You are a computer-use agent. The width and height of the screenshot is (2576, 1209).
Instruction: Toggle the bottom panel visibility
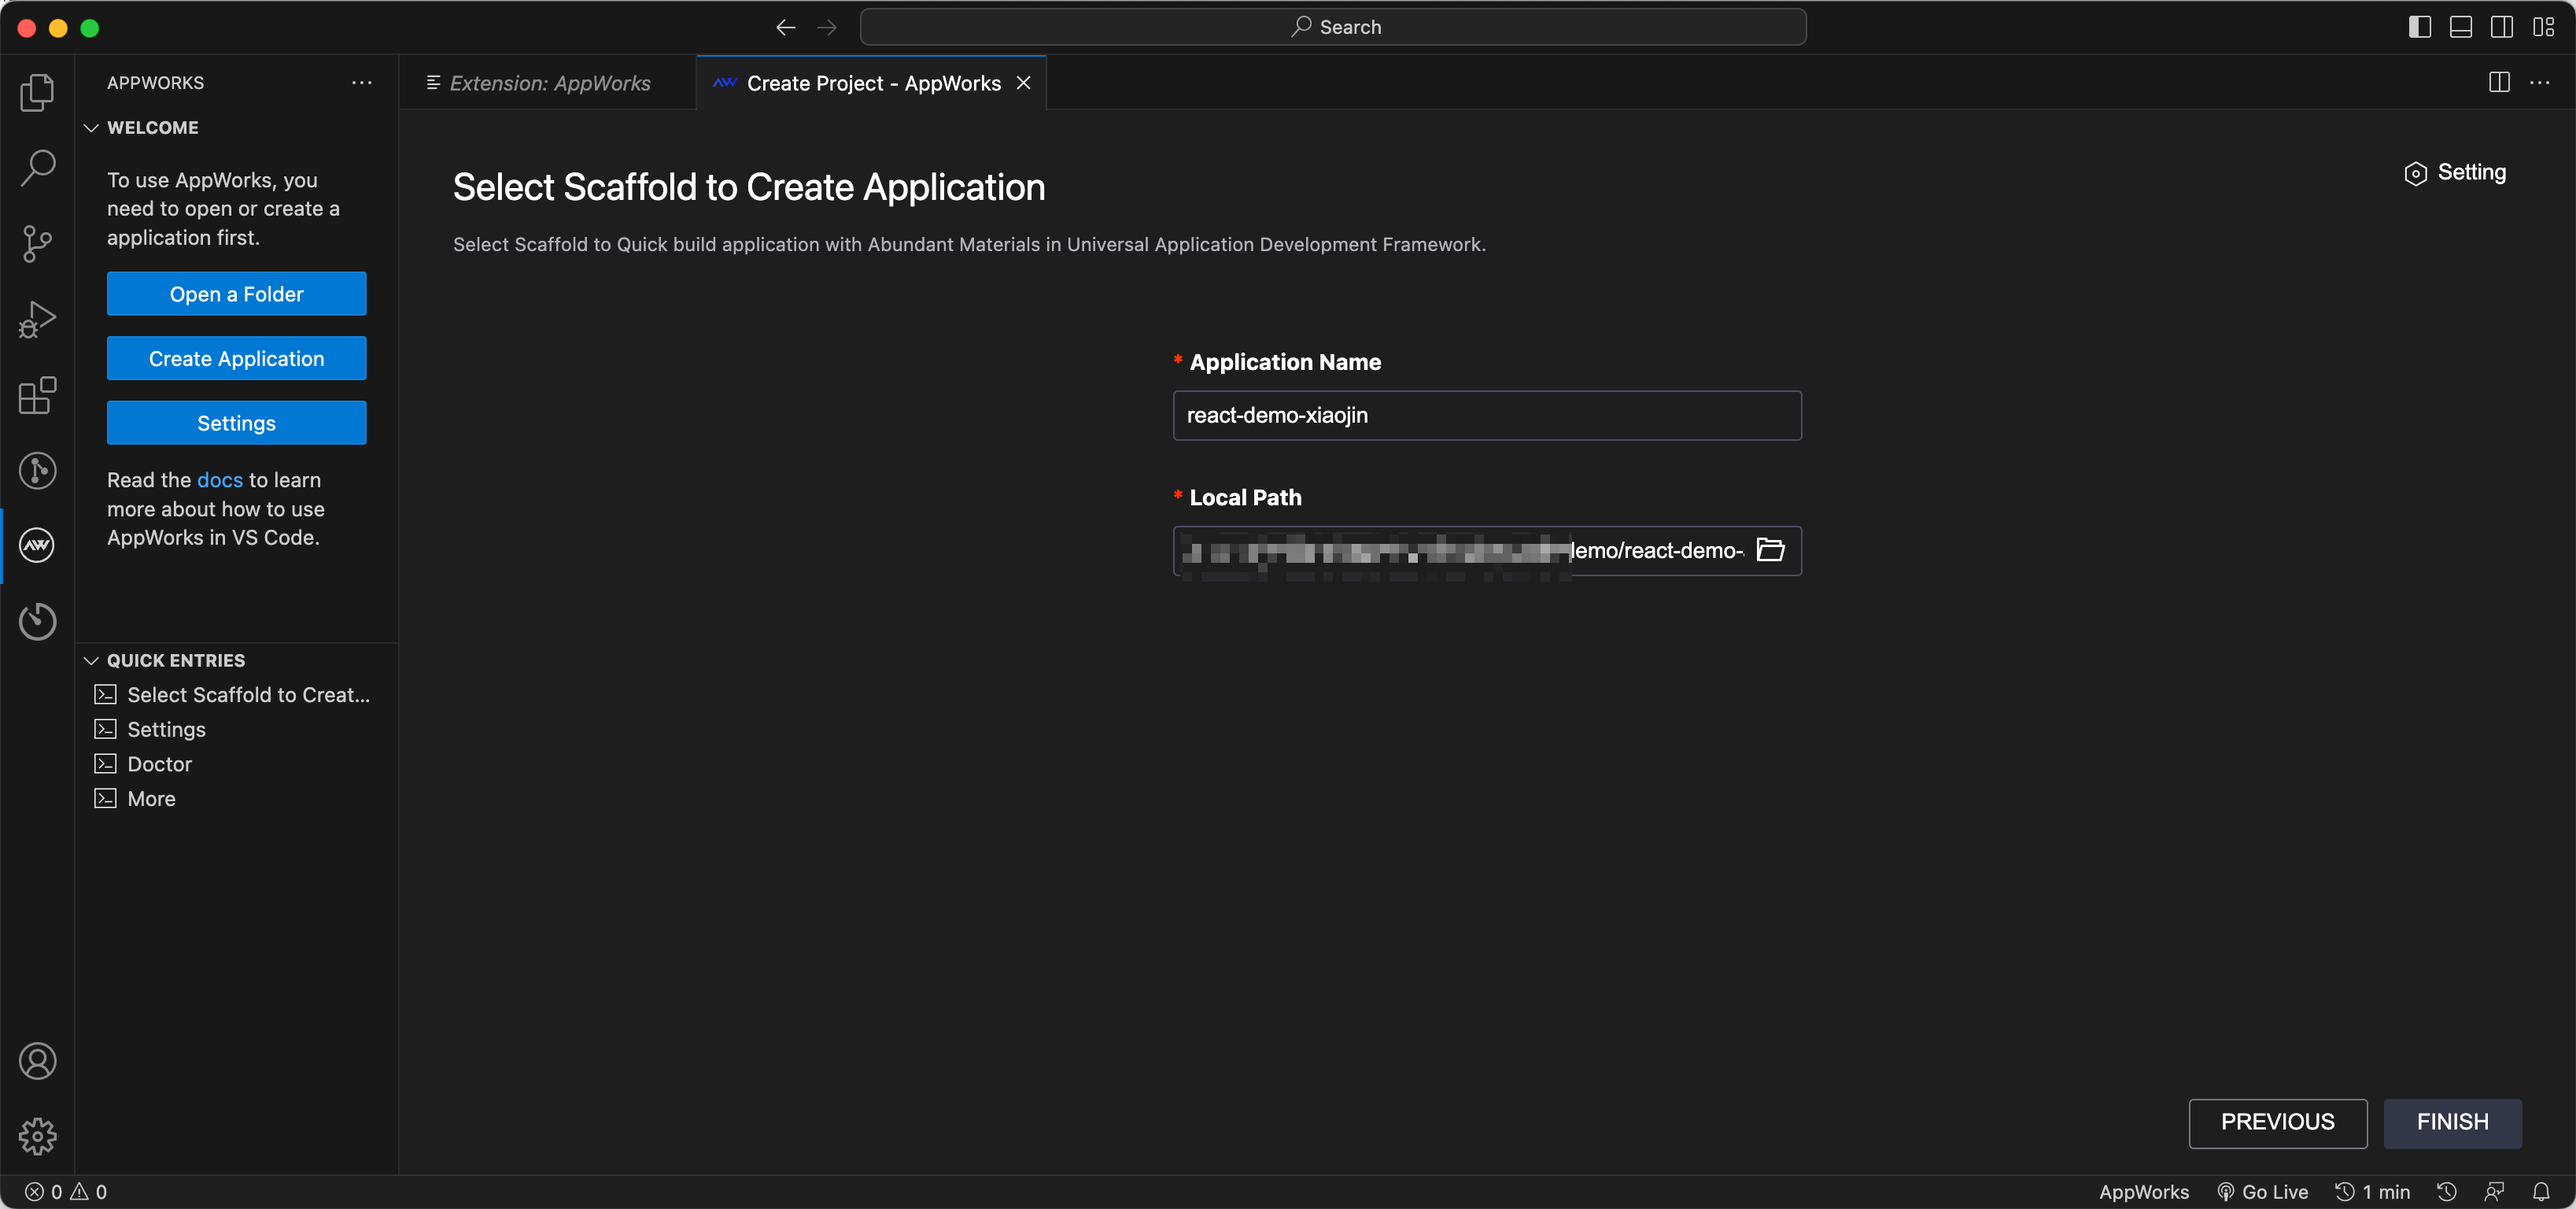click(2460, 27)
